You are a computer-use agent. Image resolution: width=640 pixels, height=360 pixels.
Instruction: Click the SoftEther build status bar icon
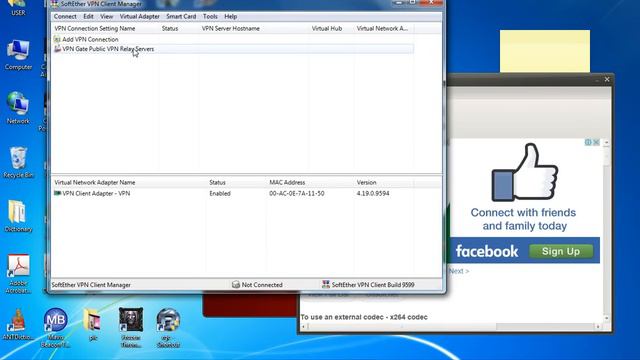pyautogui.click(x=326, y=284)
